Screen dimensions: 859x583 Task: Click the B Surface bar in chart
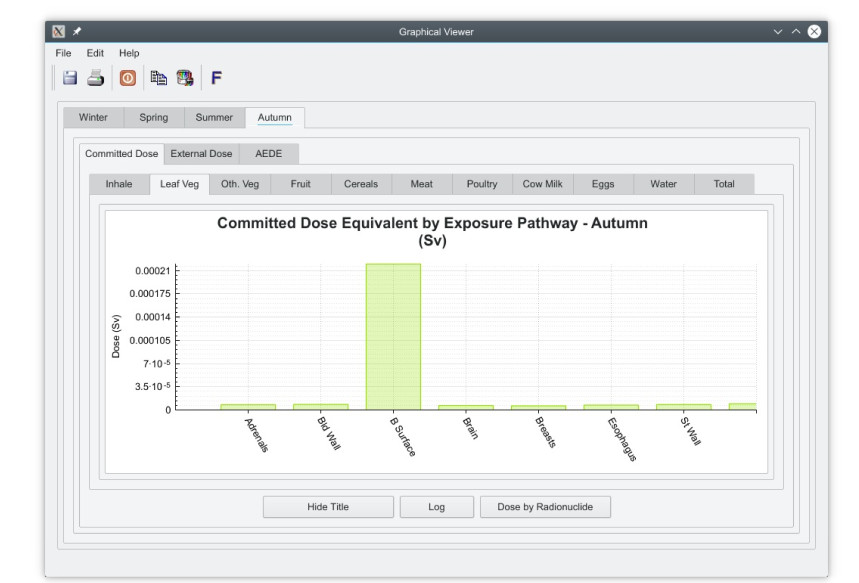point(393,336)
